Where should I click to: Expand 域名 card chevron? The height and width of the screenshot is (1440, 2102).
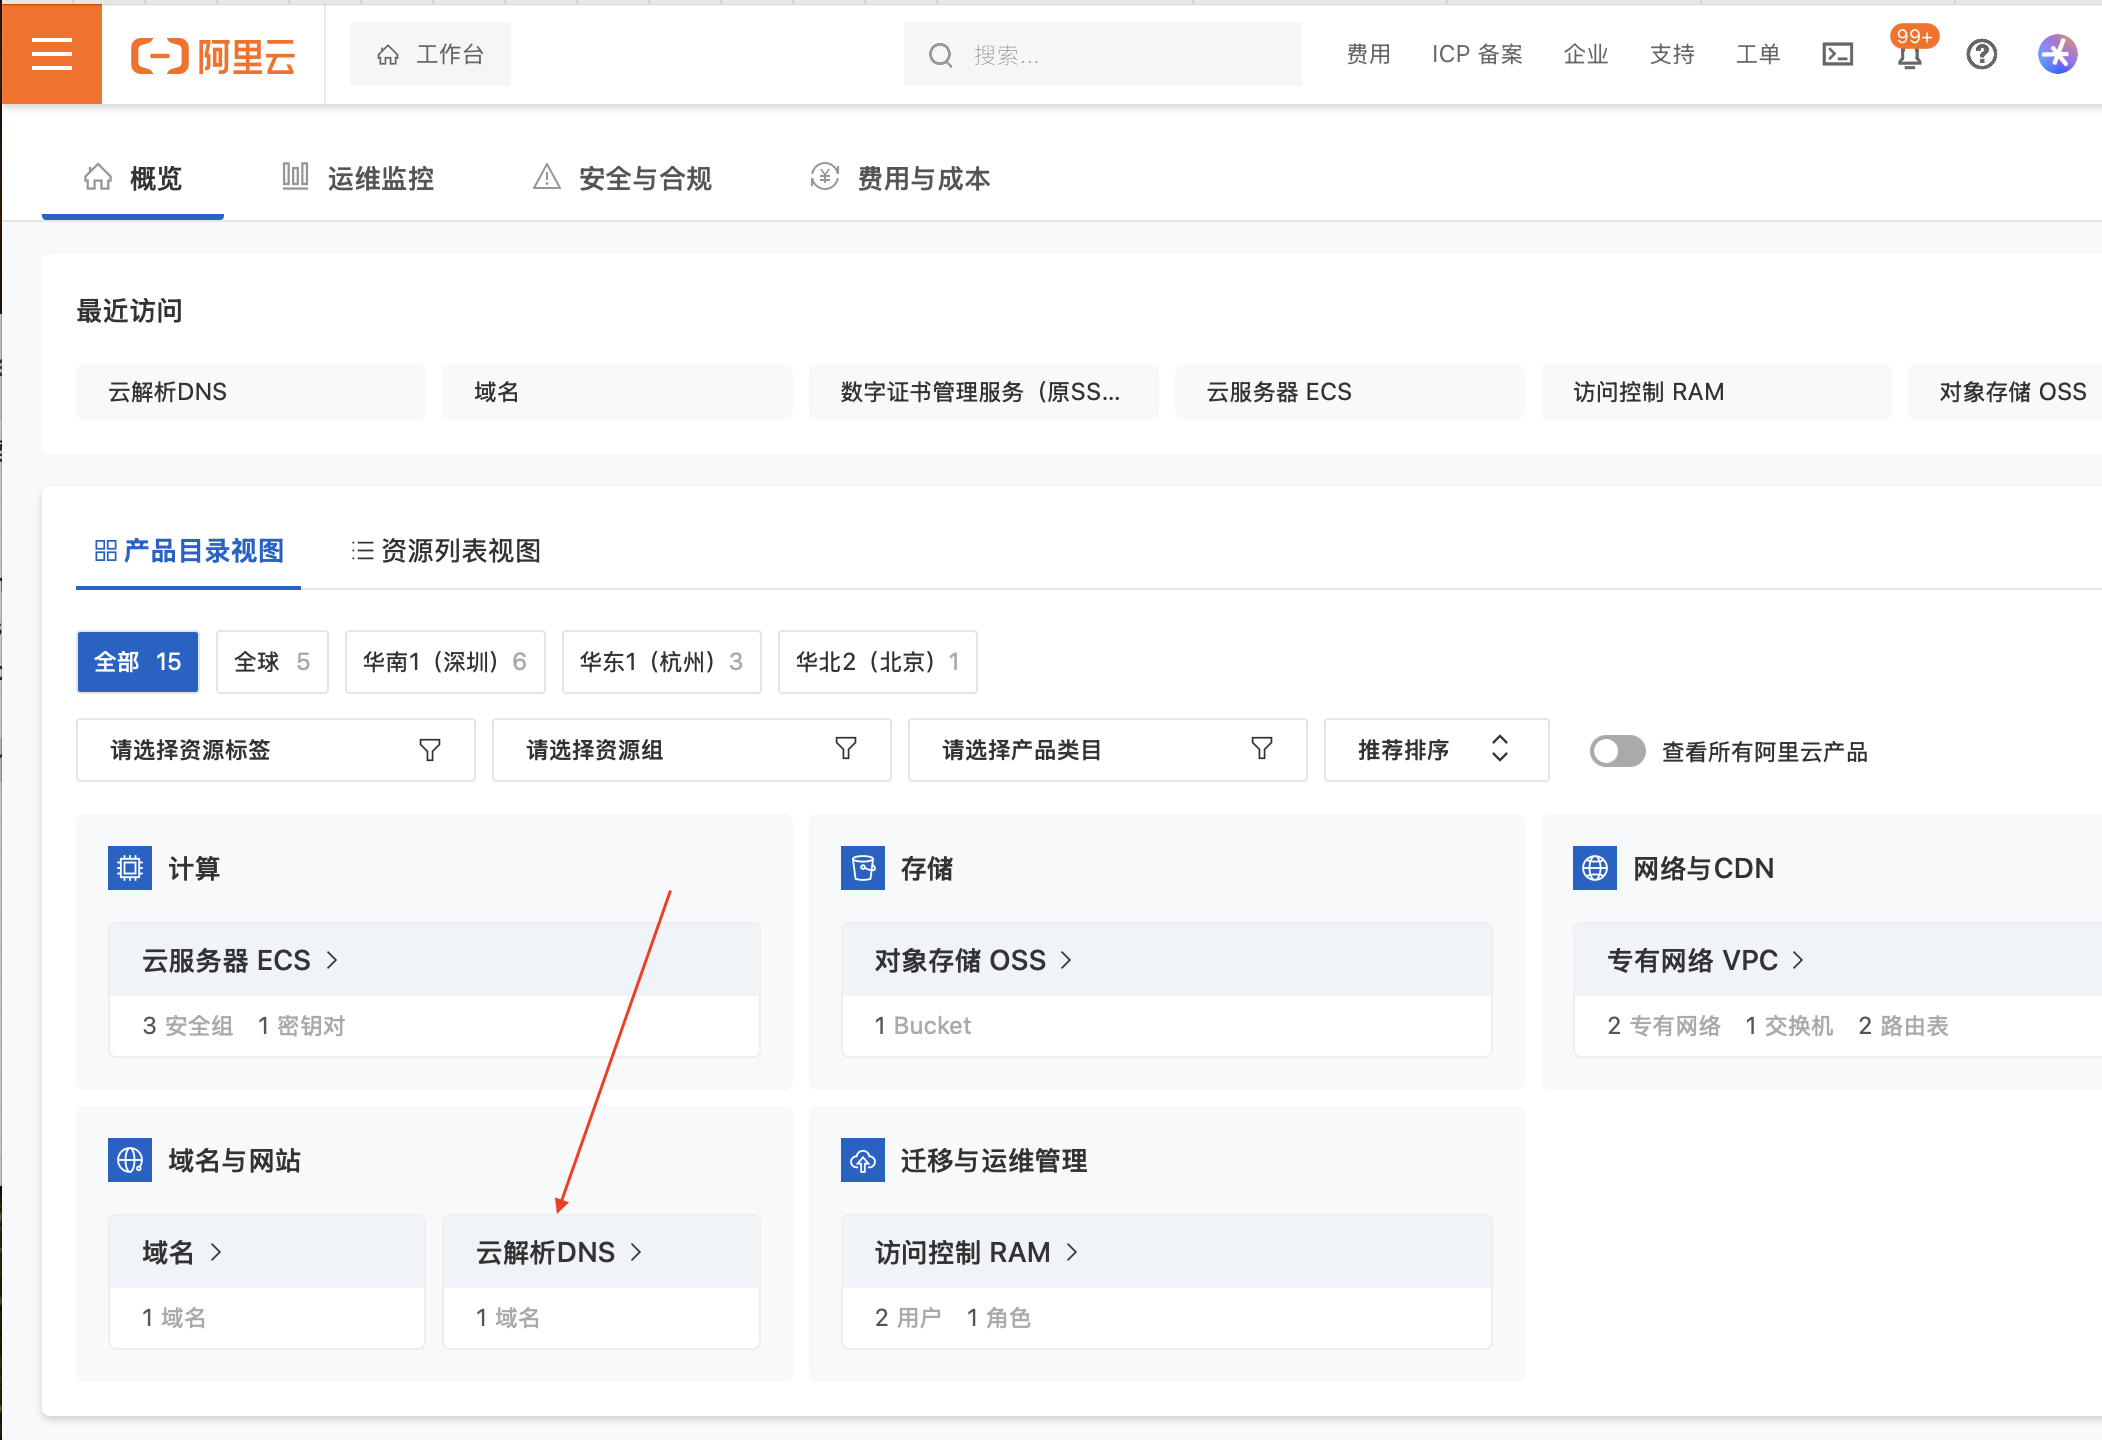(x=216, y=1252)
